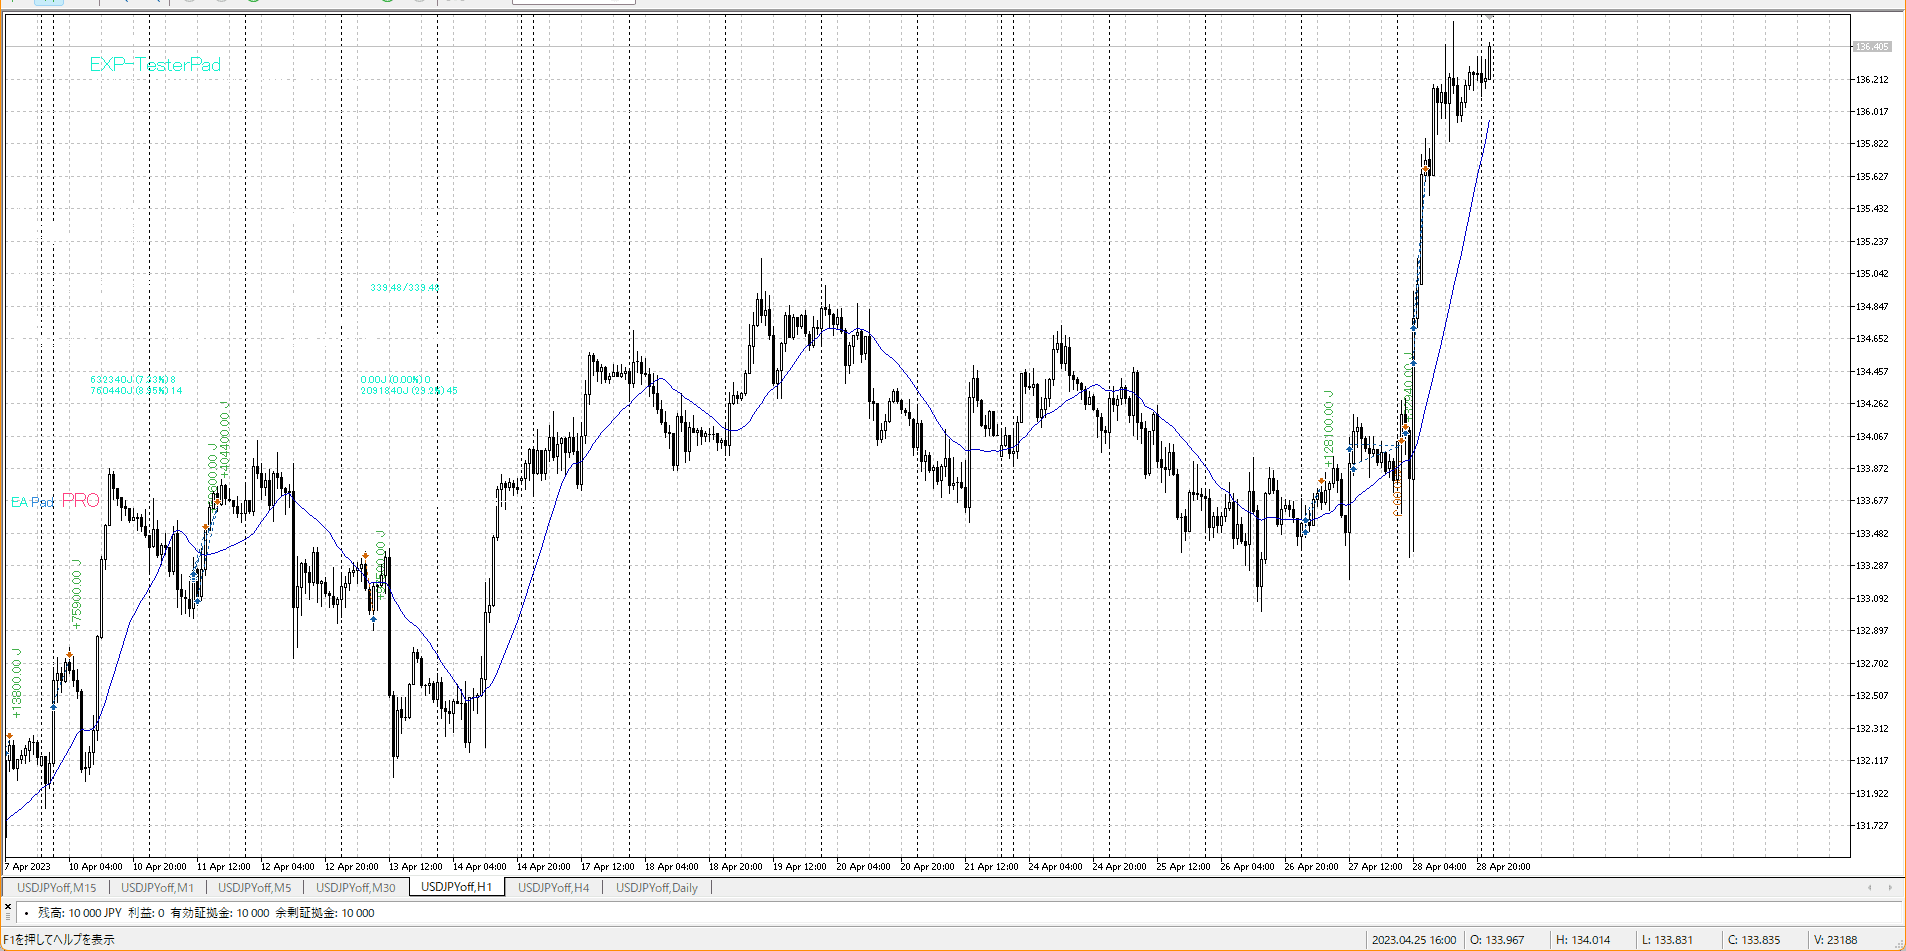
Task: Open the USDJPYoff,M1 chart tab
Action: point(157,887)
